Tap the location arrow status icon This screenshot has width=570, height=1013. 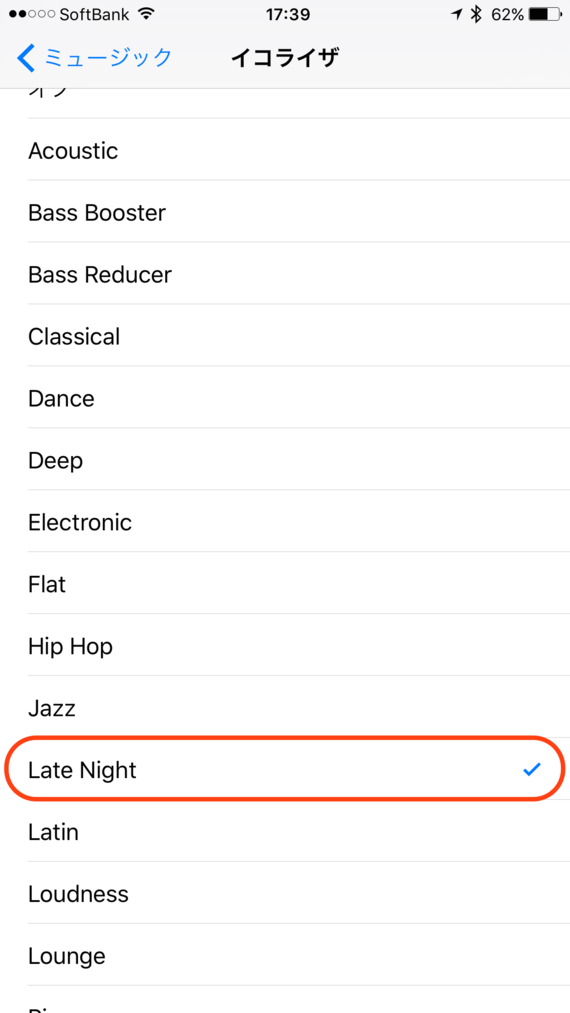point(457,14)
